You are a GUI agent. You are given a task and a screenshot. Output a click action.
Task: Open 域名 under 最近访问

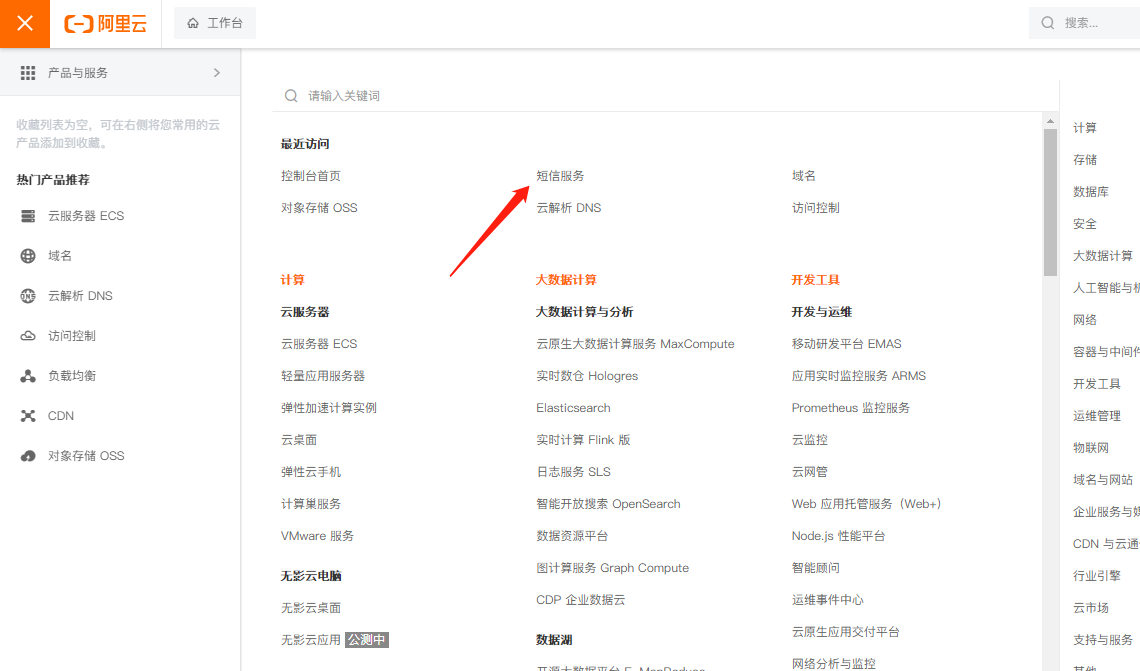[x=803, y=176]
